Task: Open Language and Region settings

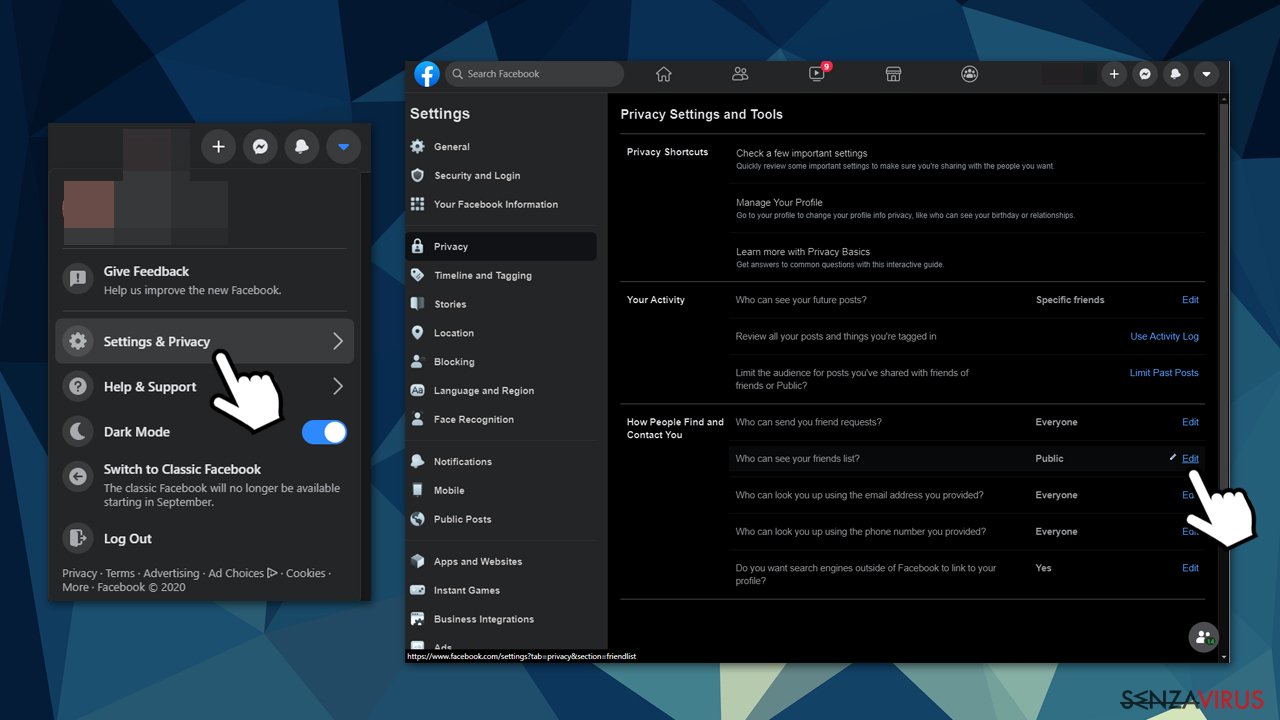Action: coord(500,391)
